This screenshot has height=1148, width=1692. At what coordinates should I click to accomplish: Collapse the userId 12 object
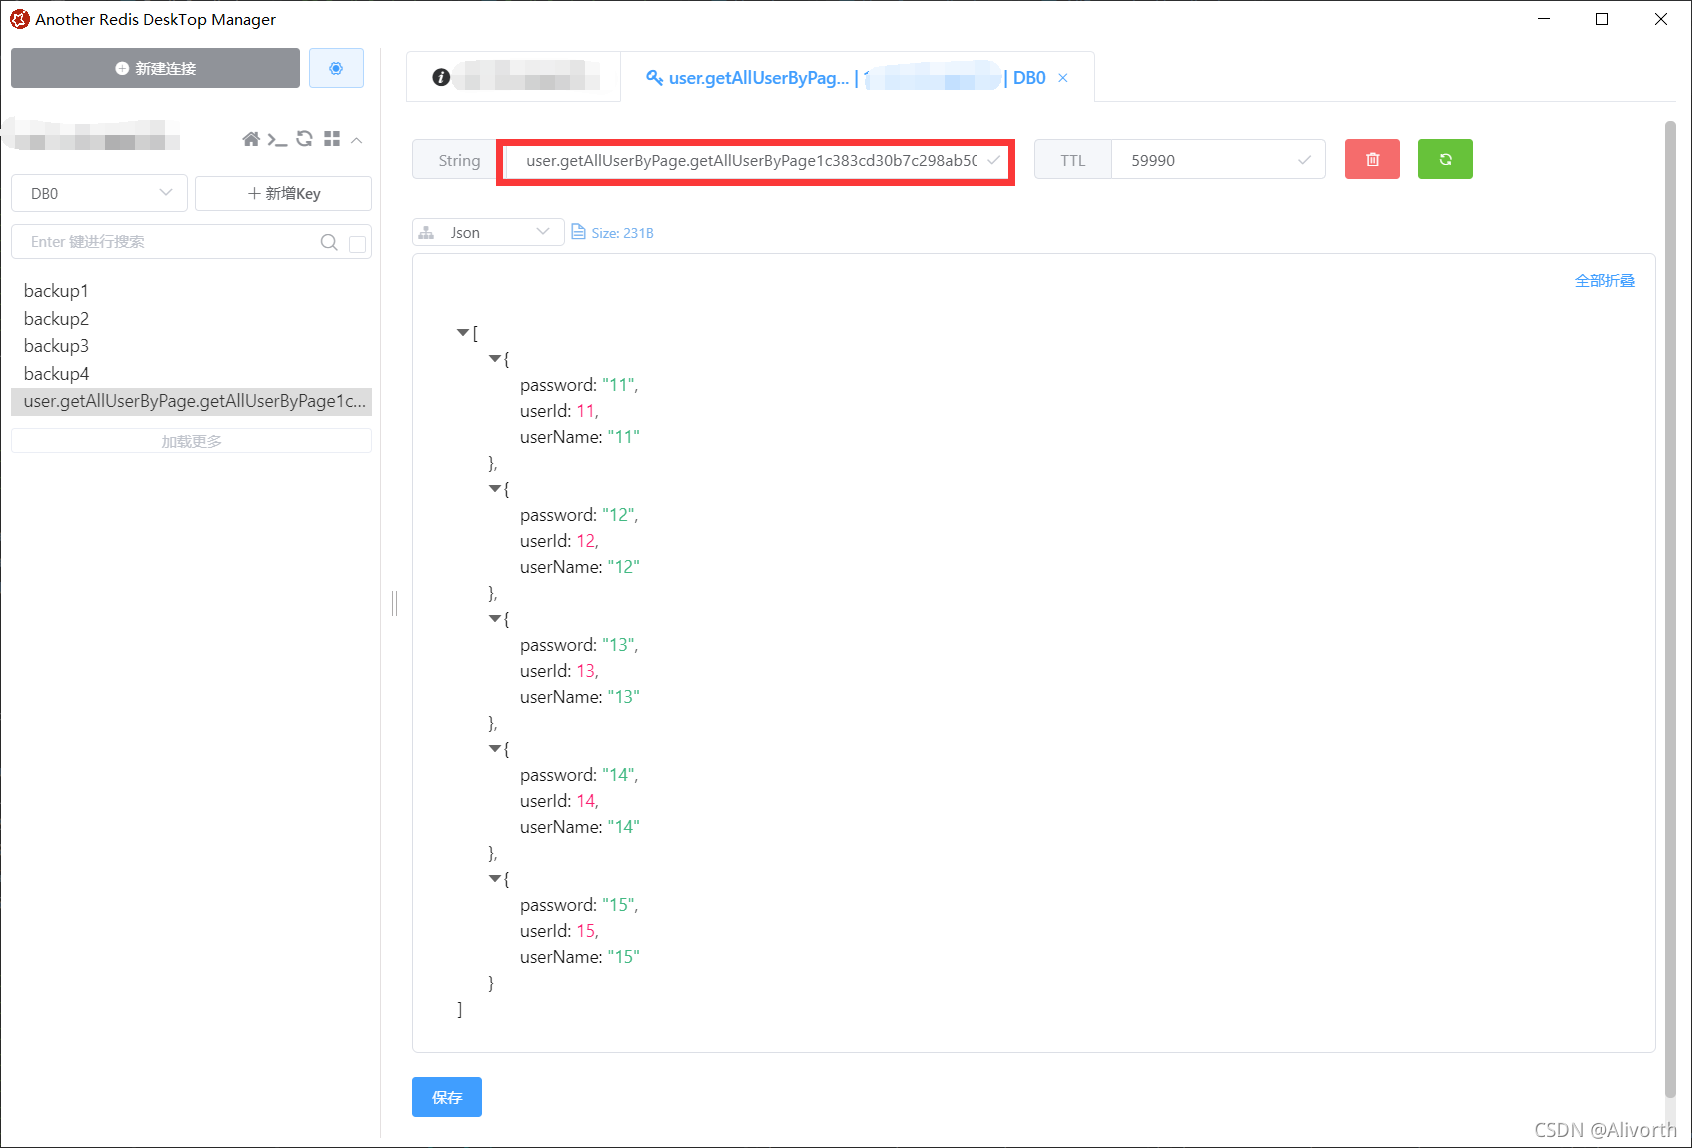495,488
